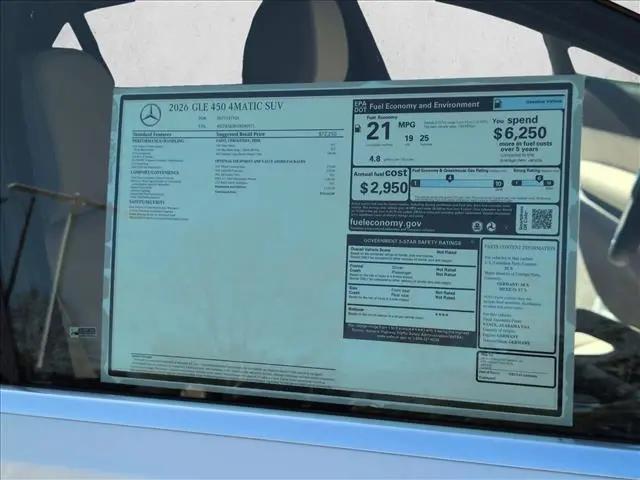Select the 'Government 5-Star Safety Ratings' header

(412, 242)
